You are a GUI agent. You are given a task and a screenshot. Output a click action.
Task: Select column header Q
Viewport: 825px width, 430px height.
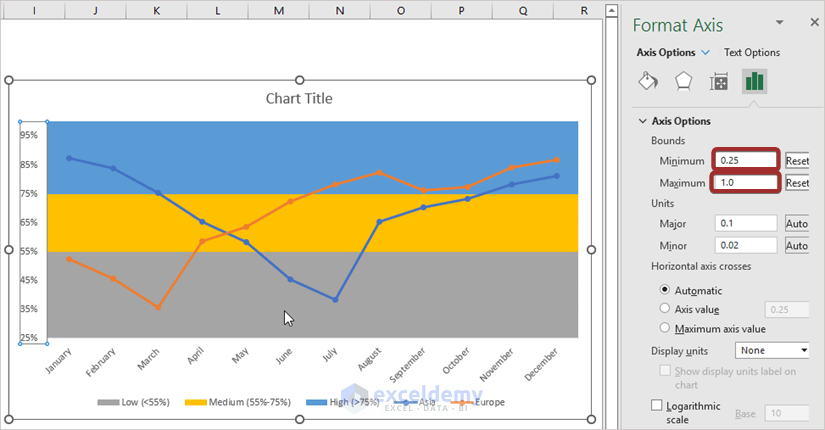(x=523, y=10)
